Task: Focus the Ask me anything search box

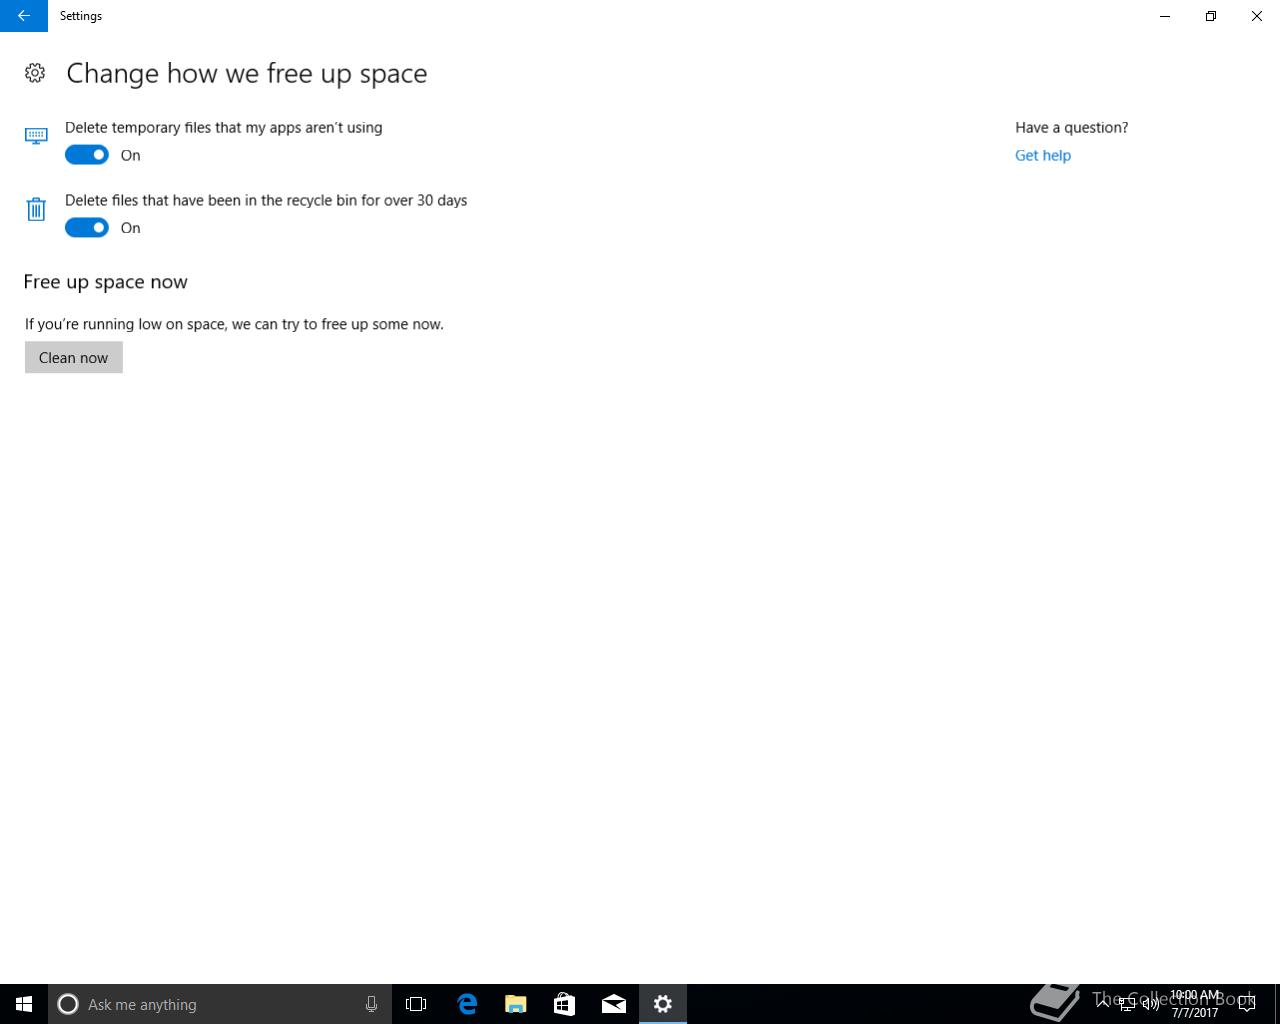Action: [220, 1004]
